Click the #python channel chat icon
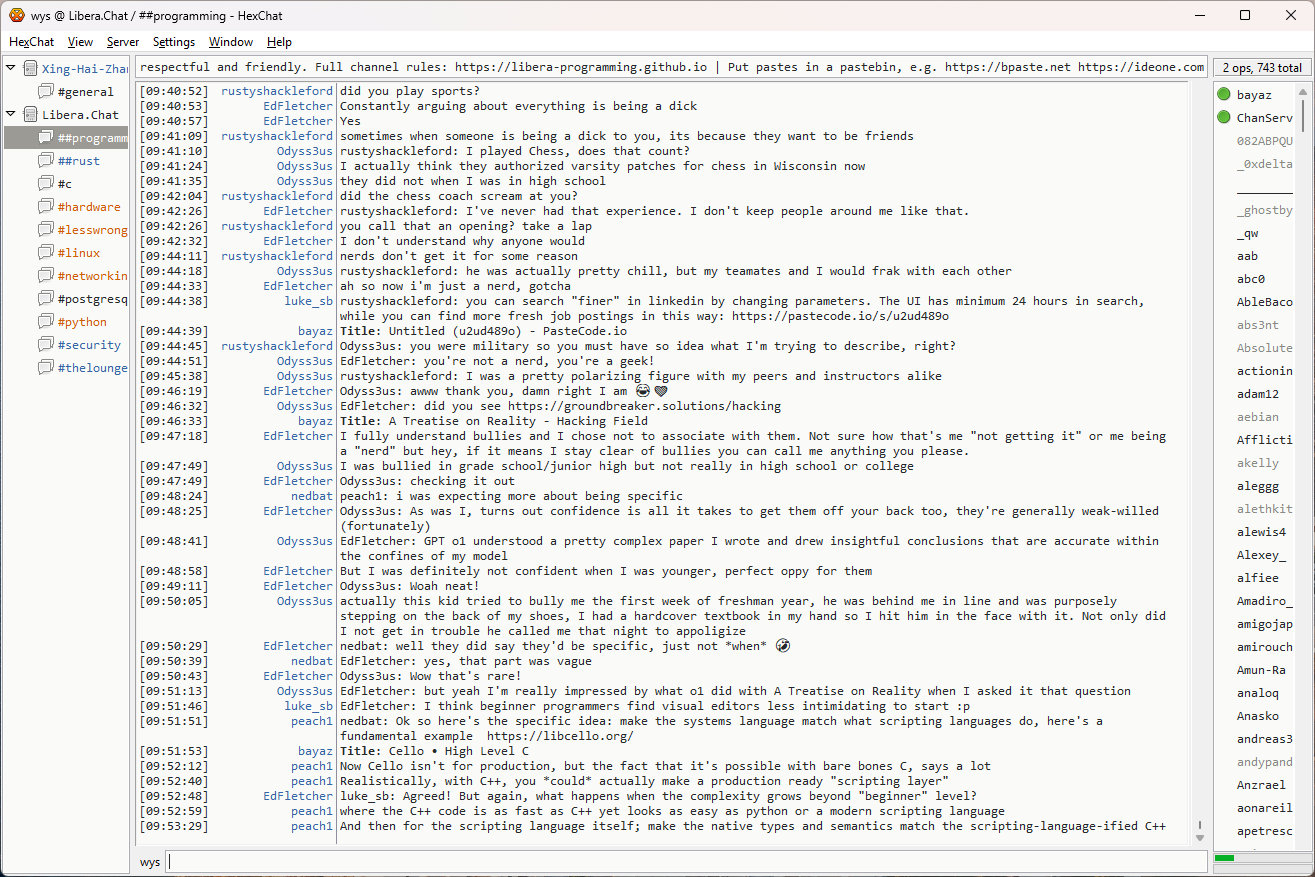Image resolution: width=1315 pixels, height=877 pixels. 46,322
